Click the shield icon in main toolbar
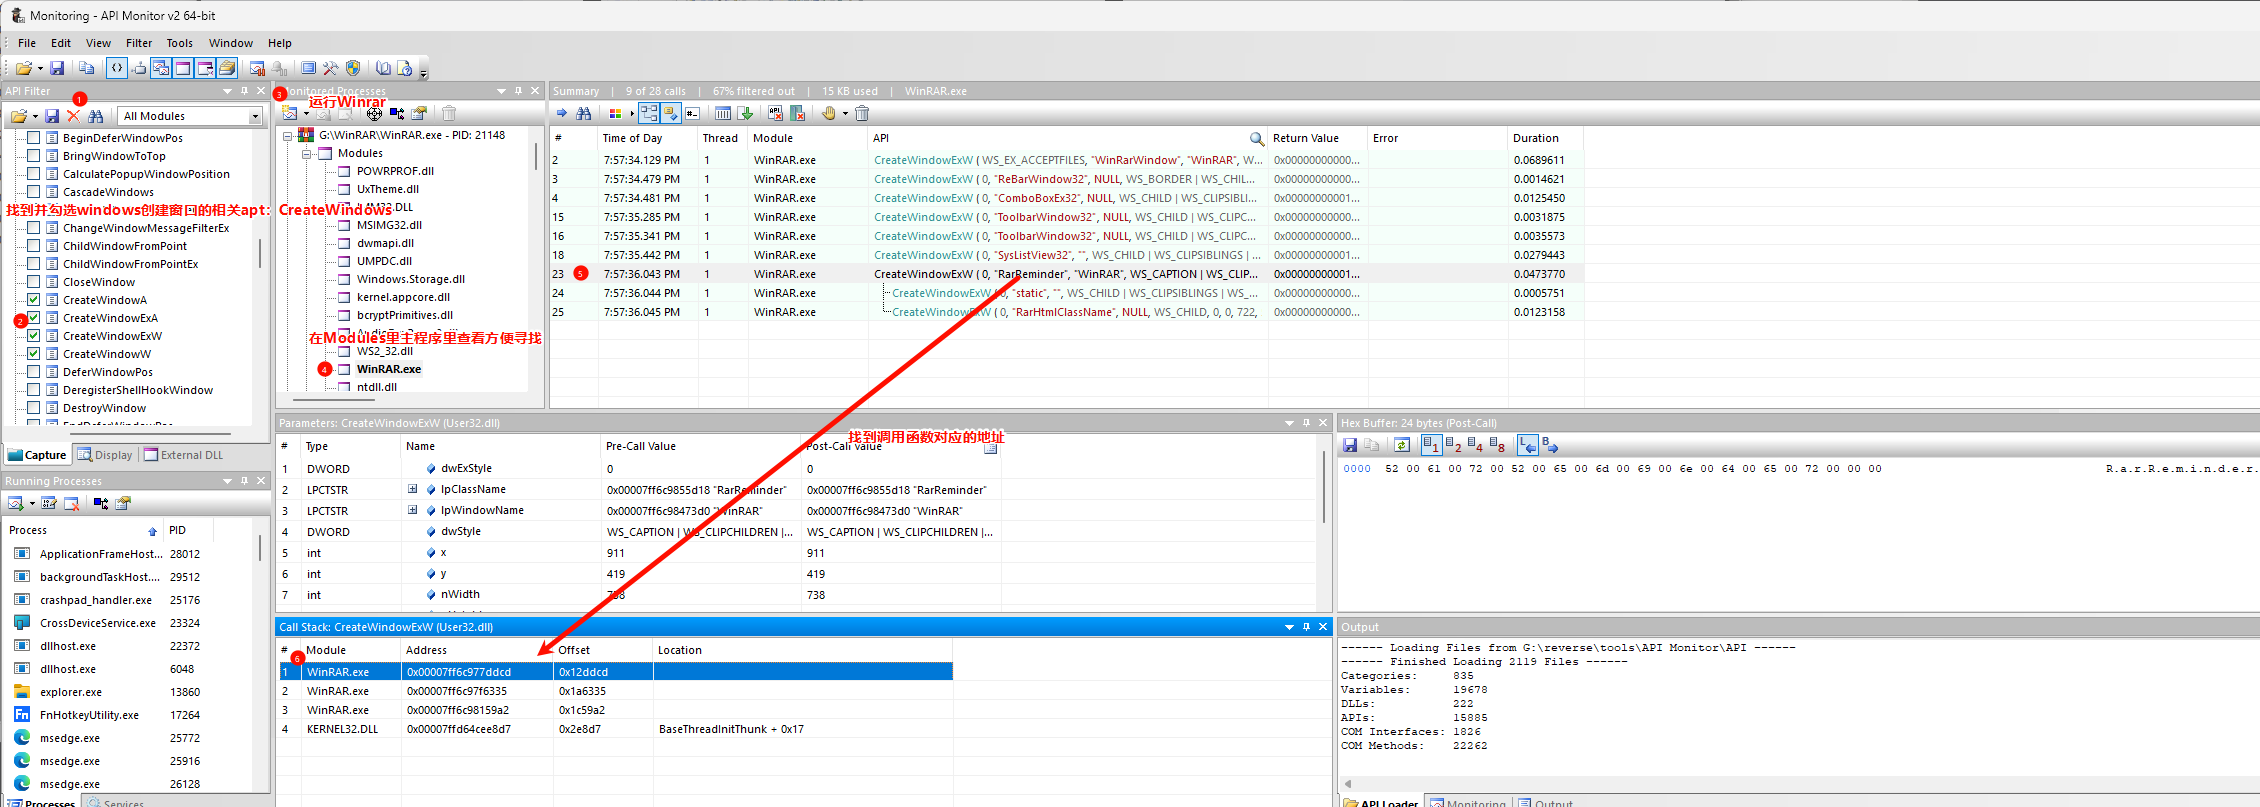 point(353,68)
